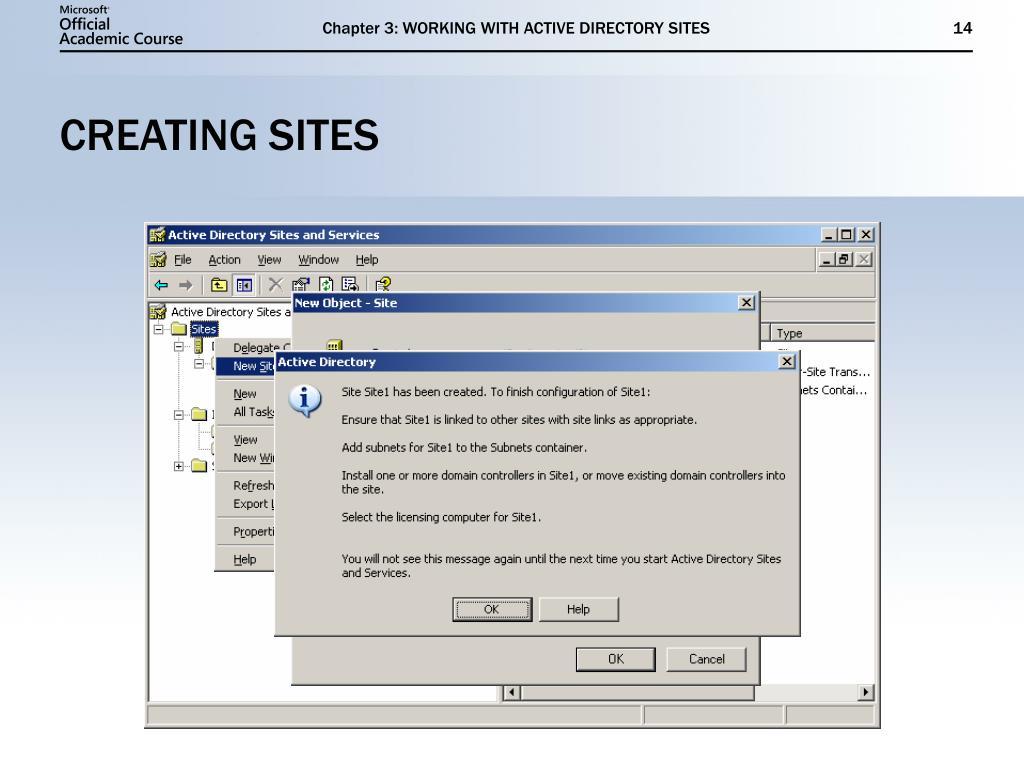Click the folder icon beside the lower minus expander
The image size is (1024, 768).
tap(199, 414)
